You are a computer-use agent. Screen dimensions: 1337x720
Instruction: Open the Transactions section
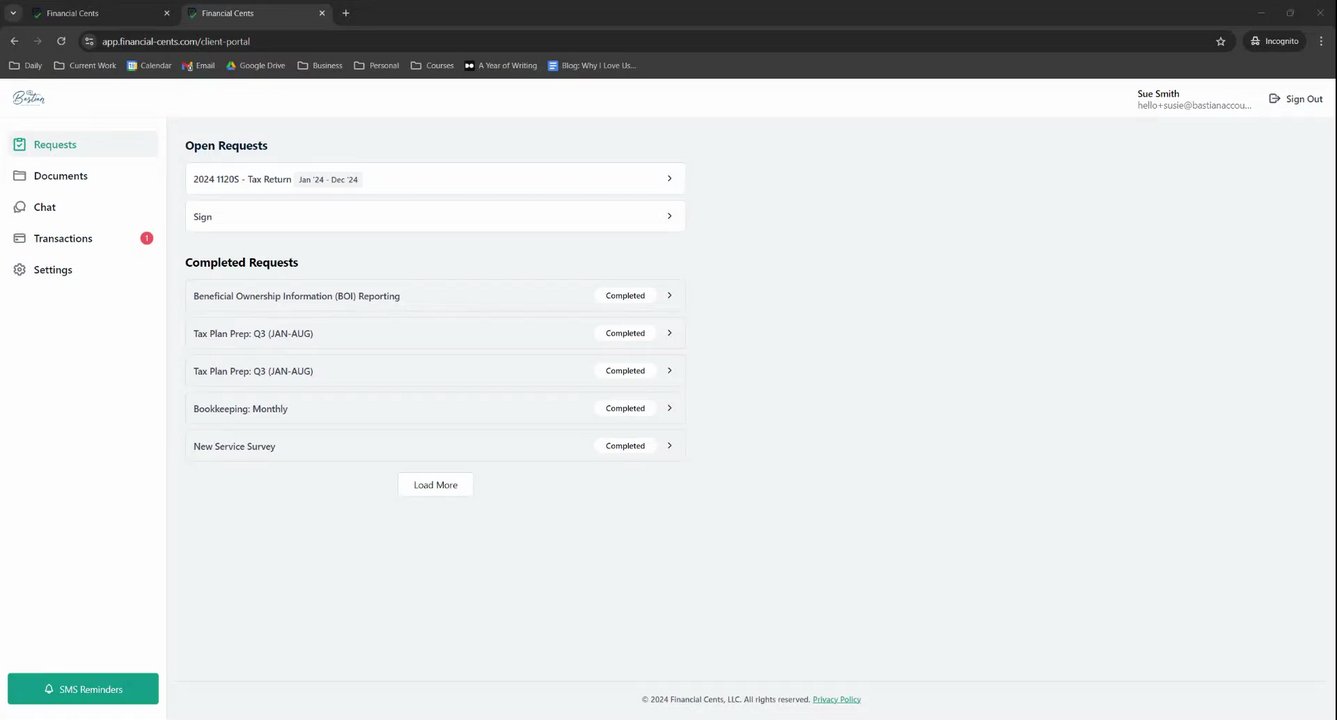(x=83, y=238)
